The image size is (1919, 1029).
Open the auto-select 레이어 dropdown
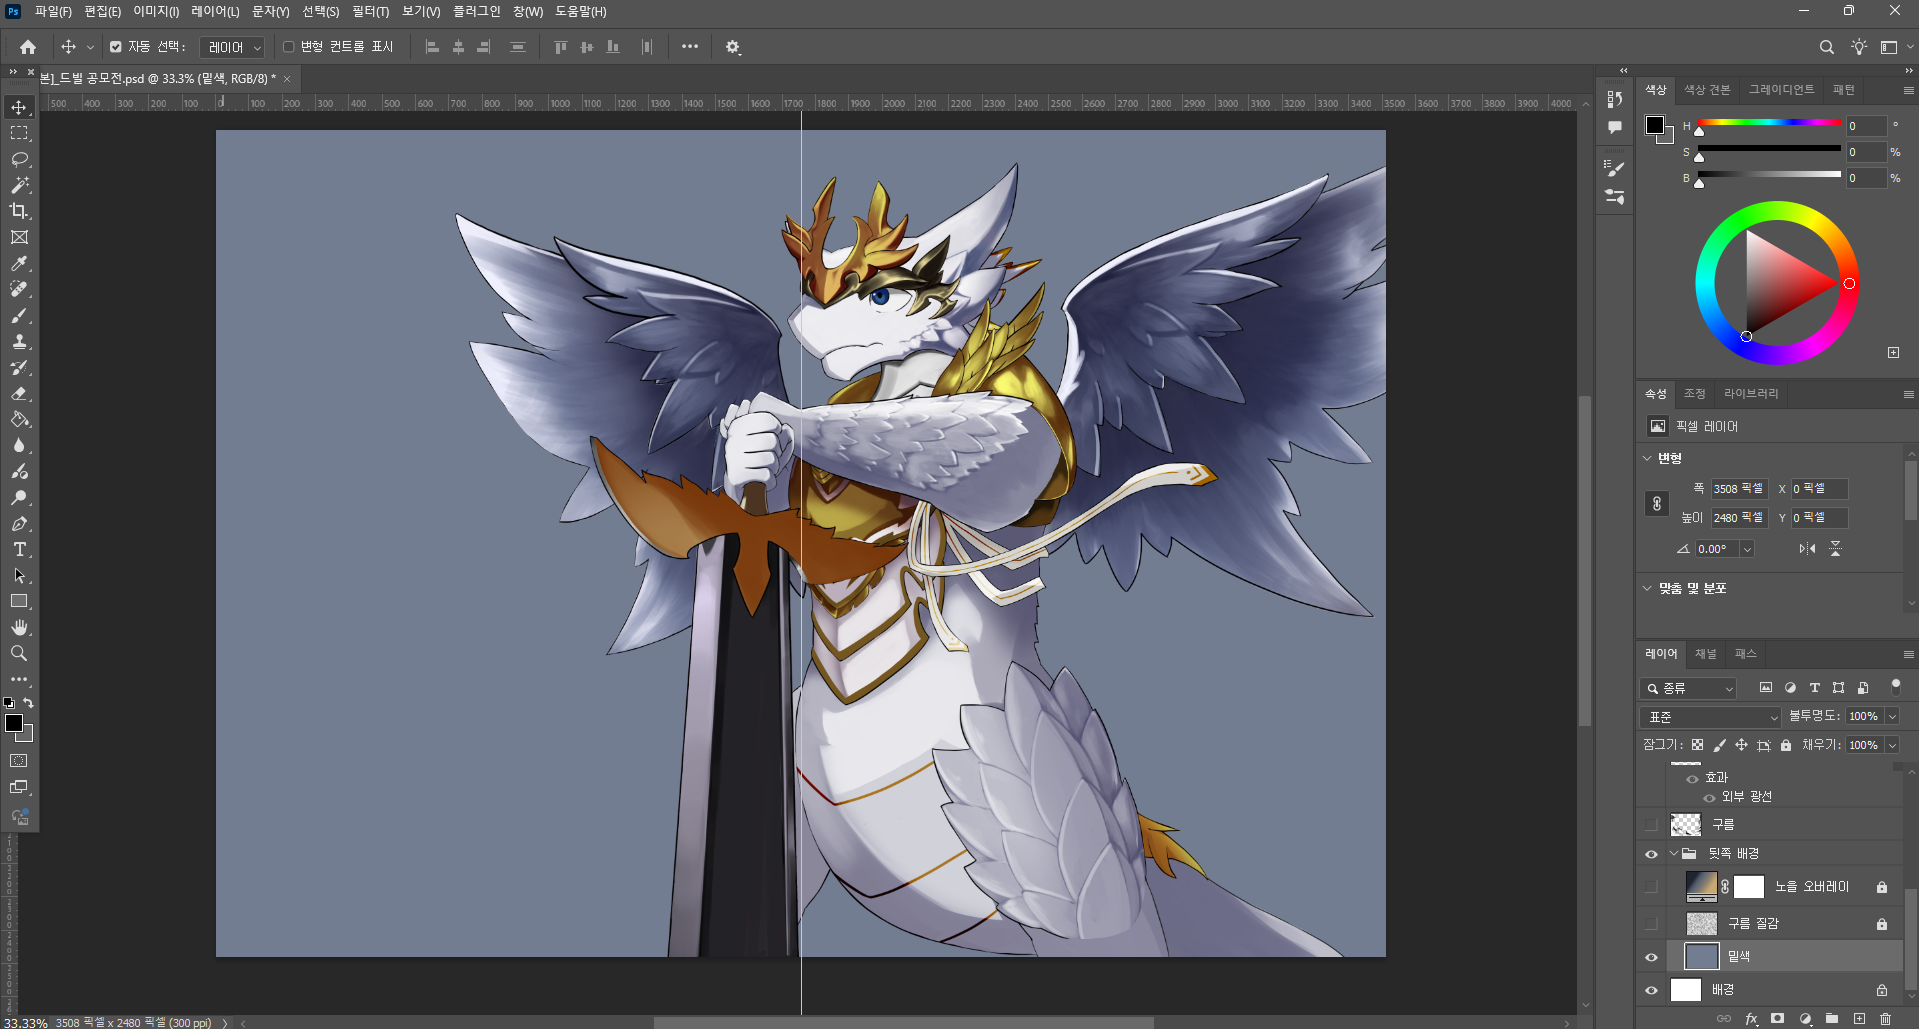[232, 47]
